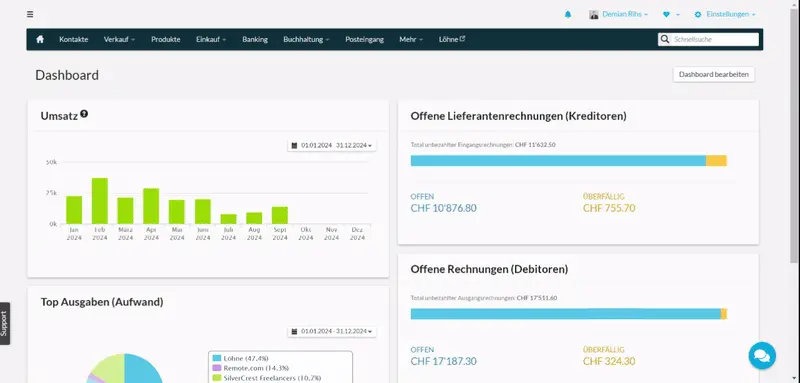Click the Demian Rihs profile avatar

(x=594, y=14)
